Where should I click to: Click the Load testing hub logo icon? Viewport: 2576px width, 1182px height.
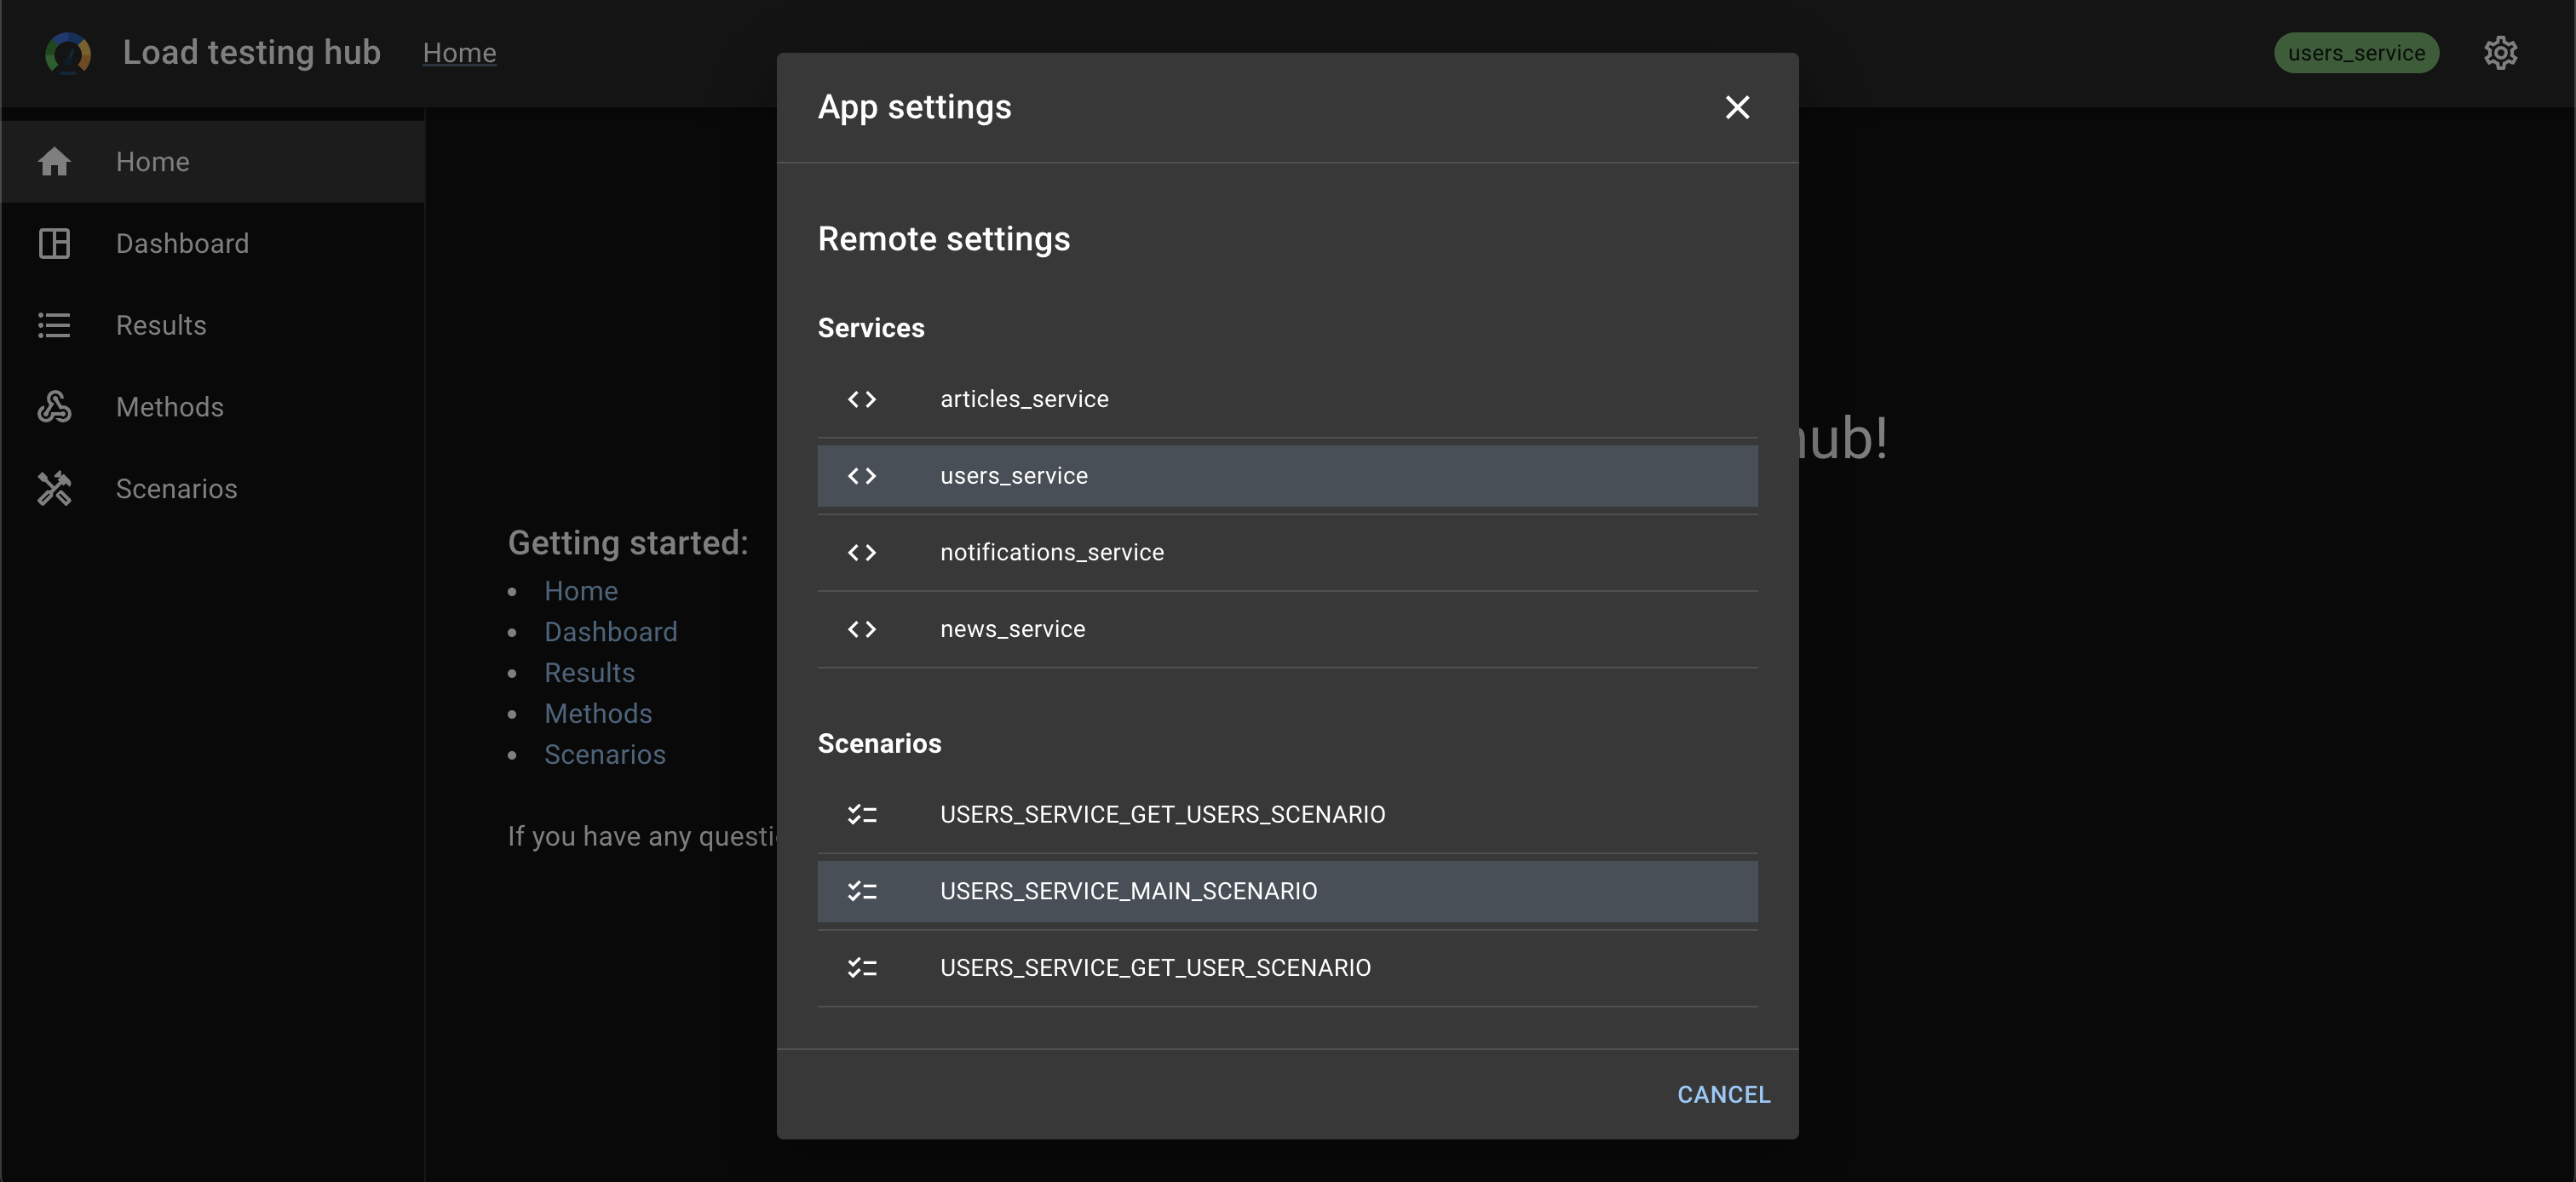(x=68, y=53)
